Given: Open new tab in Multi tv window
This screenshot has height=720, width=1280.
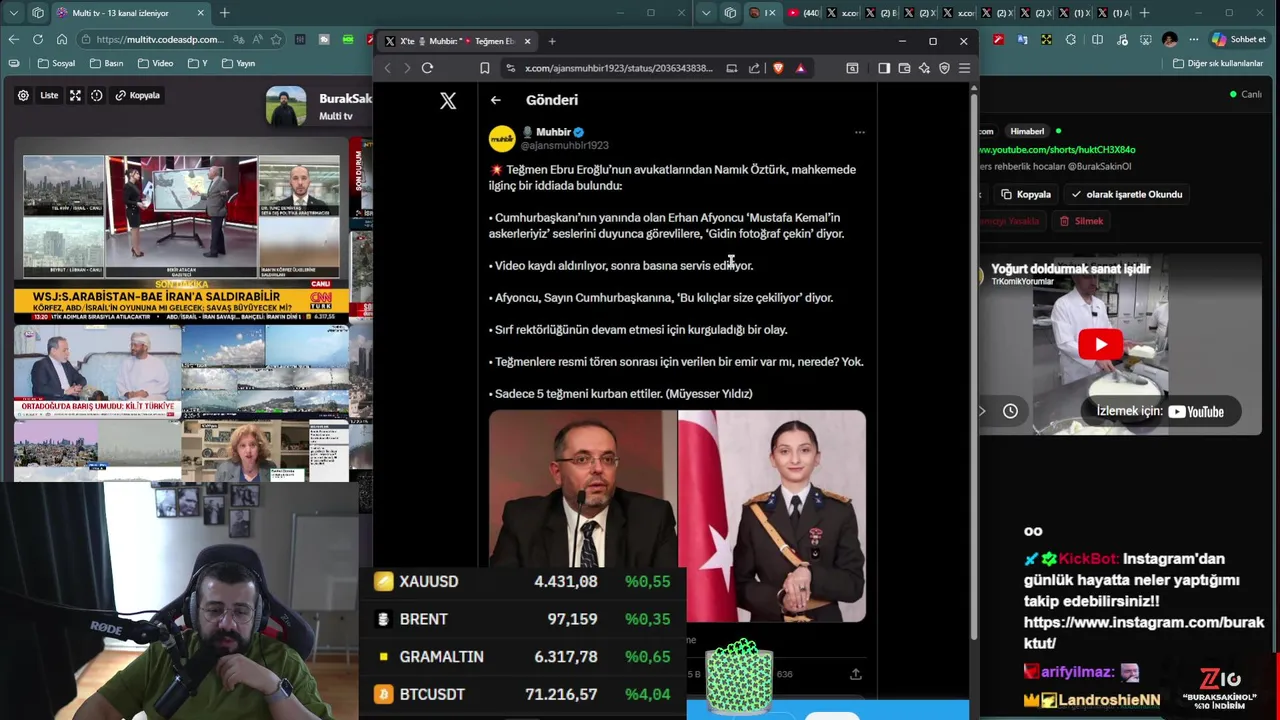Looking at the screenshot, I should pyautogui.click(x=225, y=13).
